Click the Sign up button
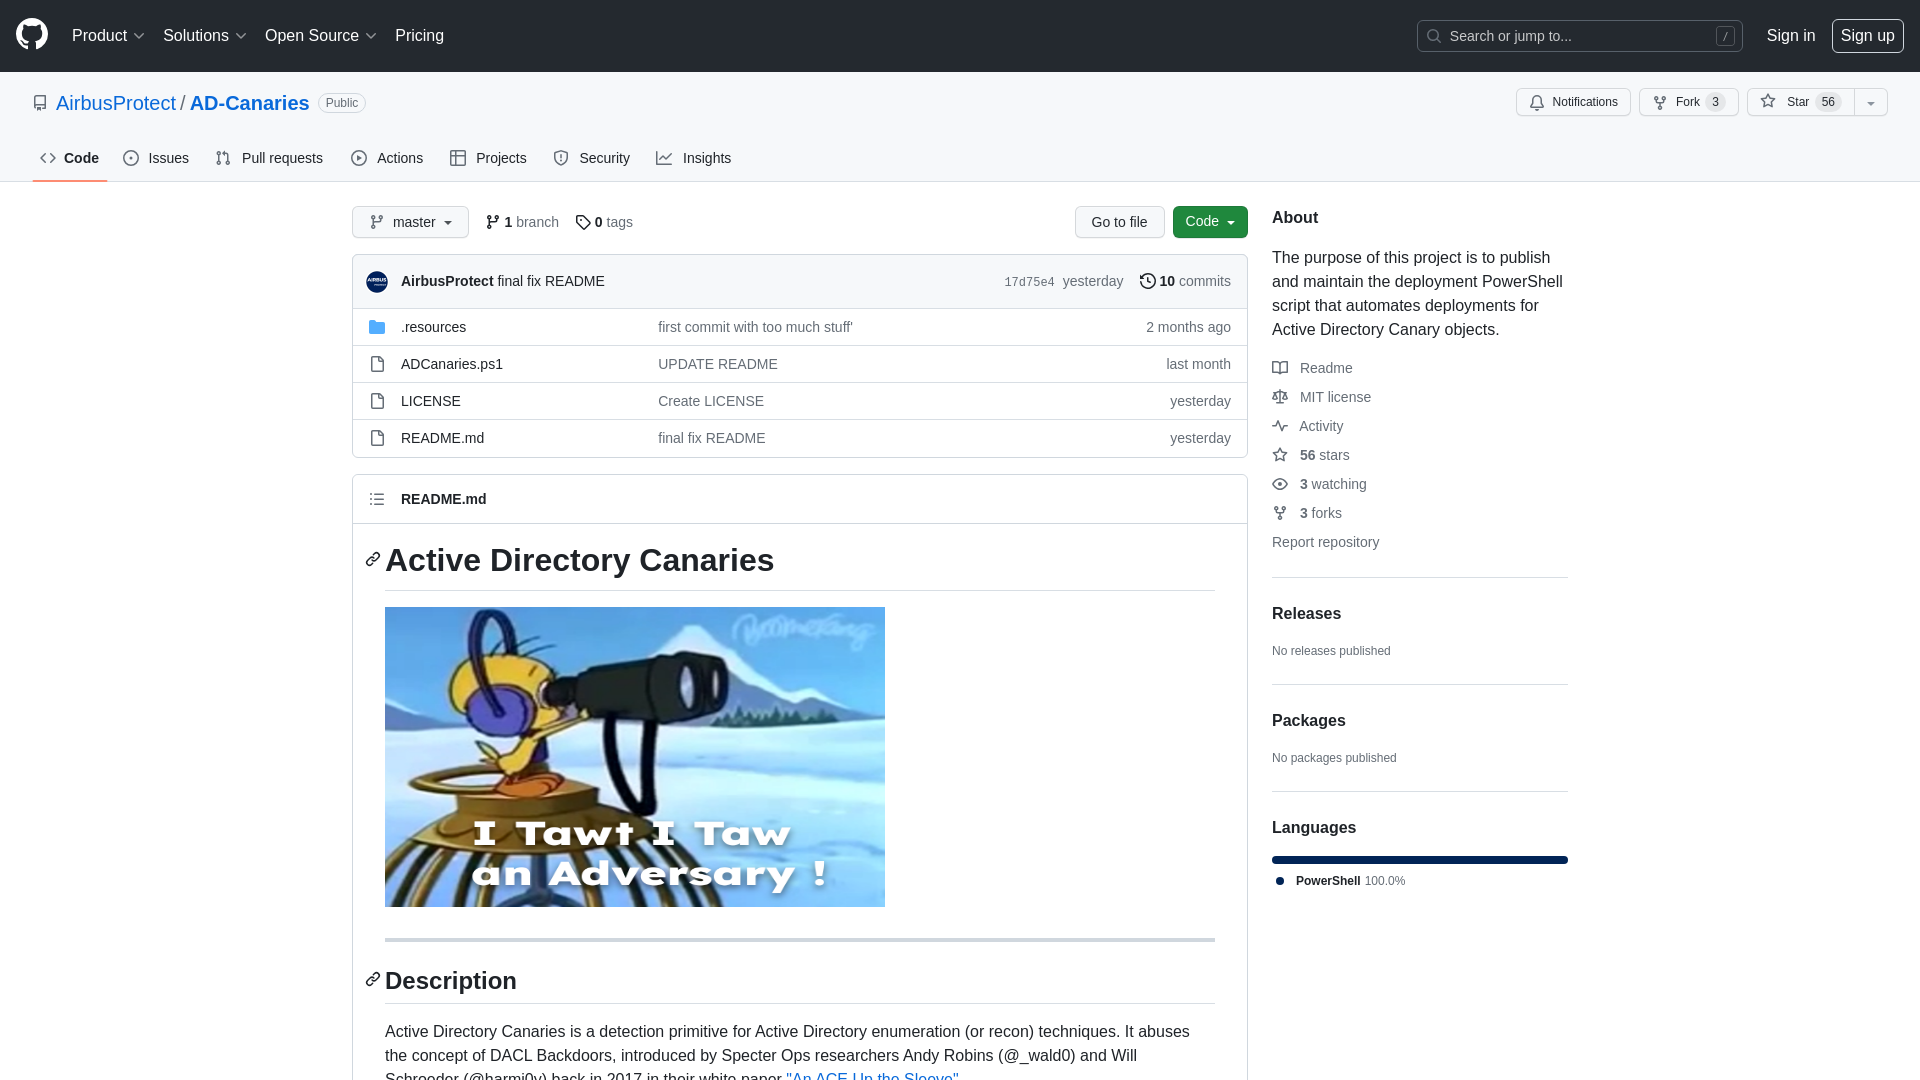The width and height of the screenshot is (1920, 1080). (x=1867, y=36)
